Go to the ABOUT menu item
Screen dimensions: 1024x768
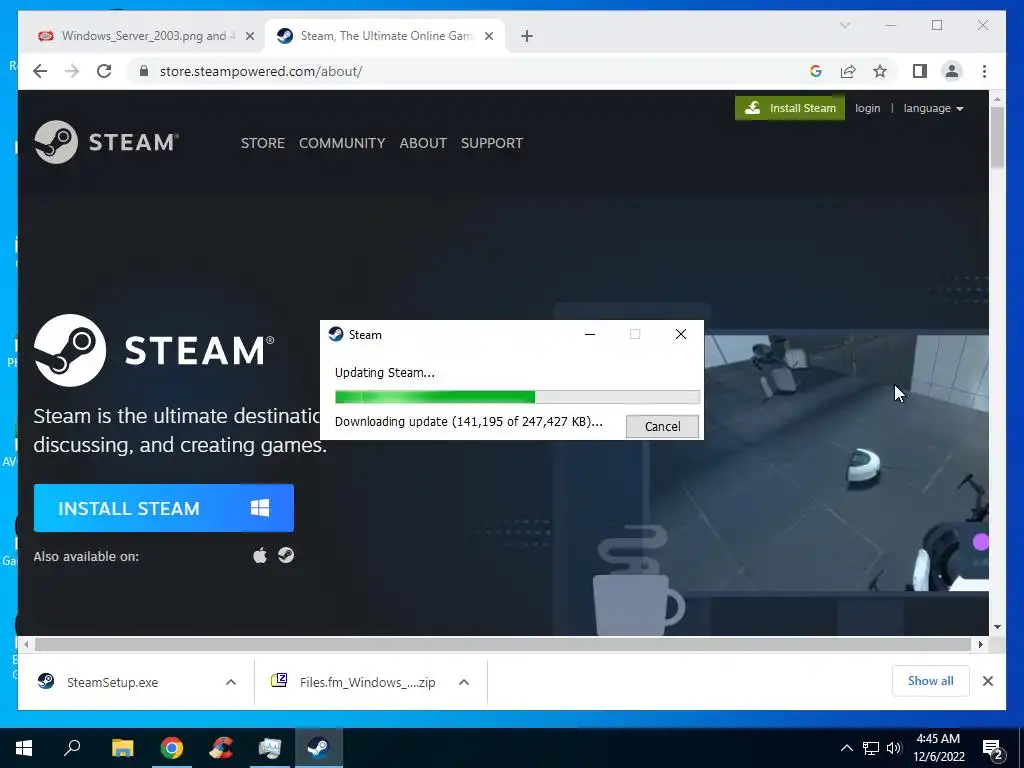(423, 143)
